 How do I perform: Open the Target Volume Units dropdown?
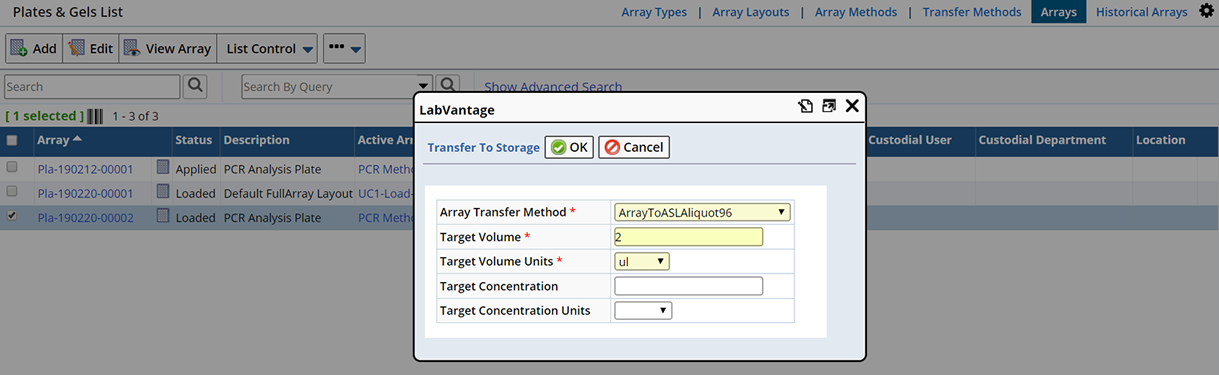(642, 261)
